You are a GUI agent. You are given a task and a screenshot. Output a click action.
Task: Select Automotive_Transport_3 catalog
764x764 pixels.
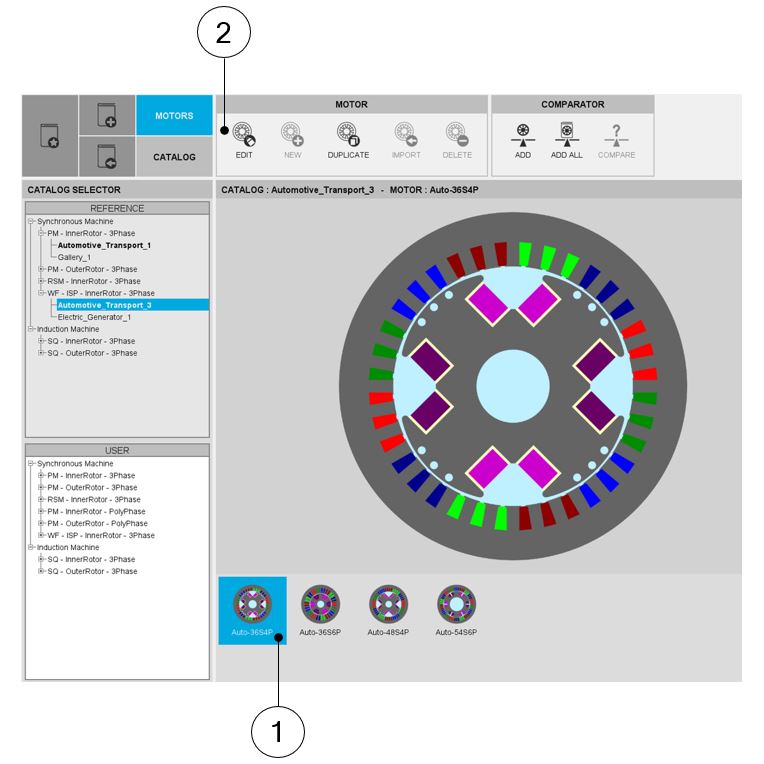(133, 305)
